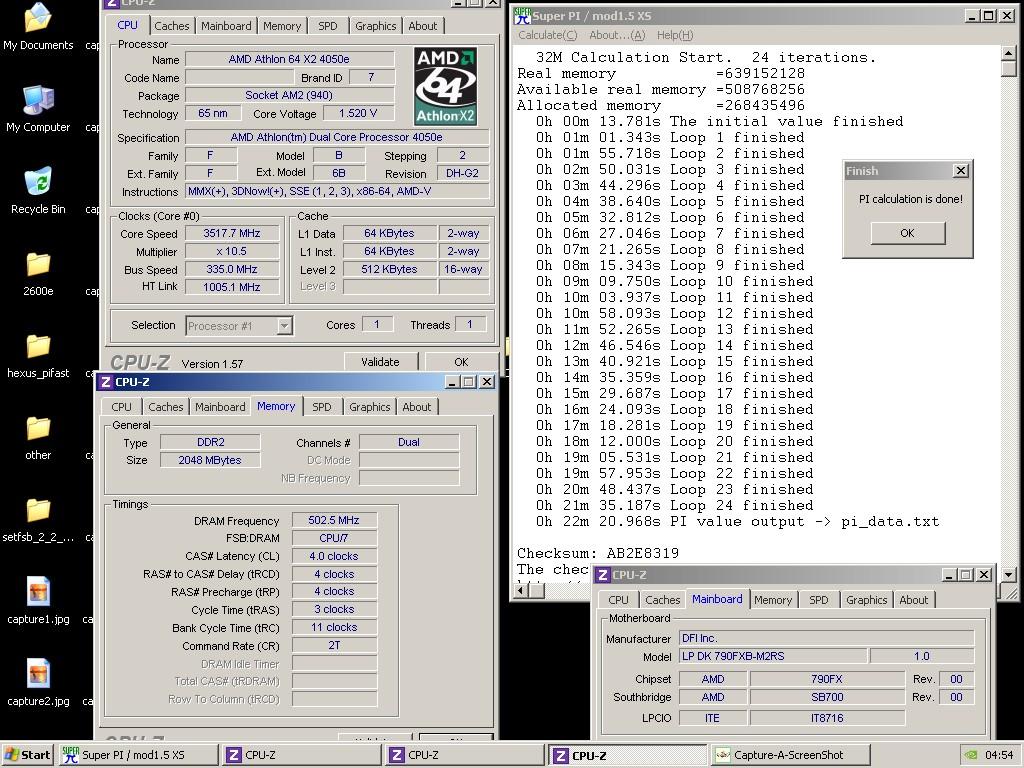Open SPD tab in top CPU-Z window
This screenshot has width=1024, height=768.
[x=328, y=26]
